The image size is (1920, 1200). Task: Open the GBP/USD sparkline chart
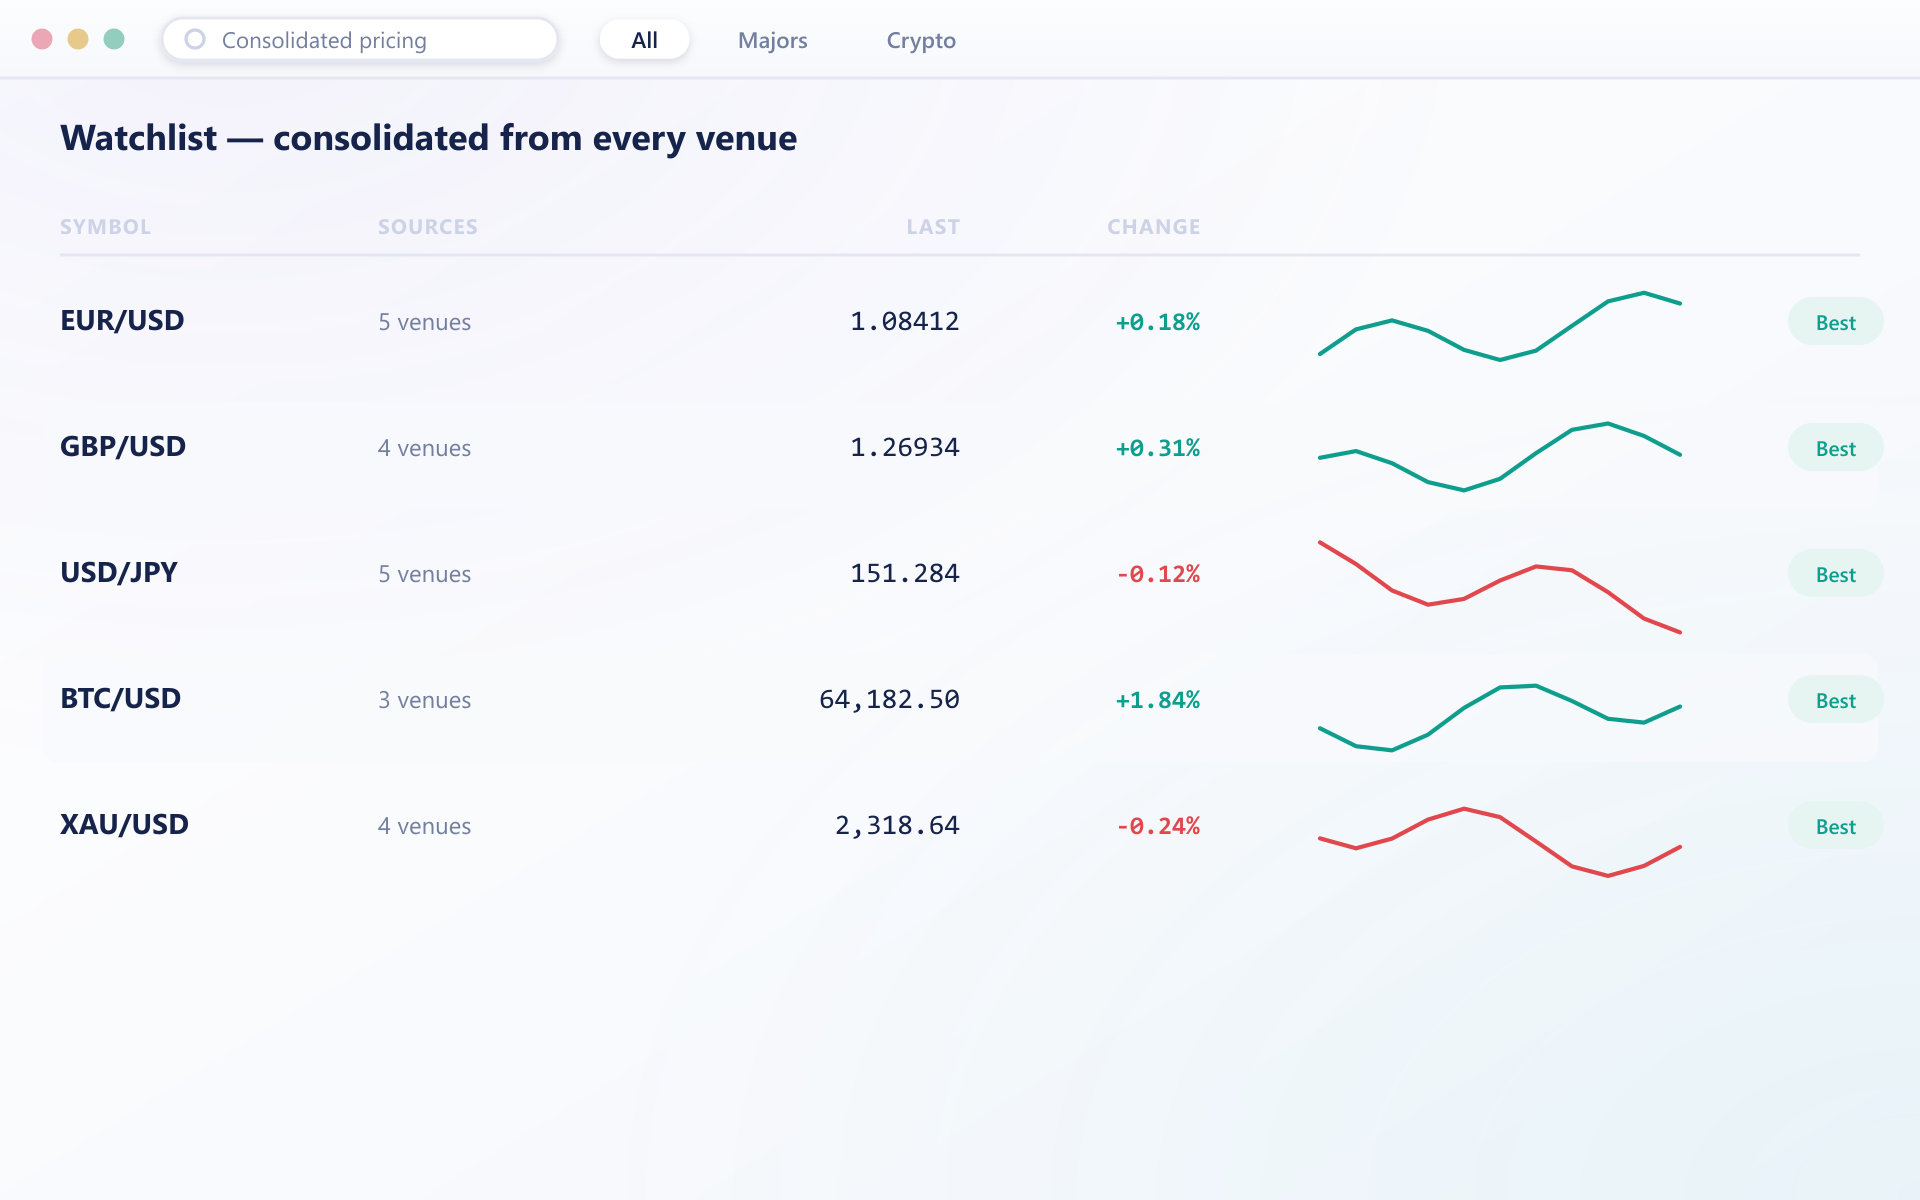(x=1500, y=456)
